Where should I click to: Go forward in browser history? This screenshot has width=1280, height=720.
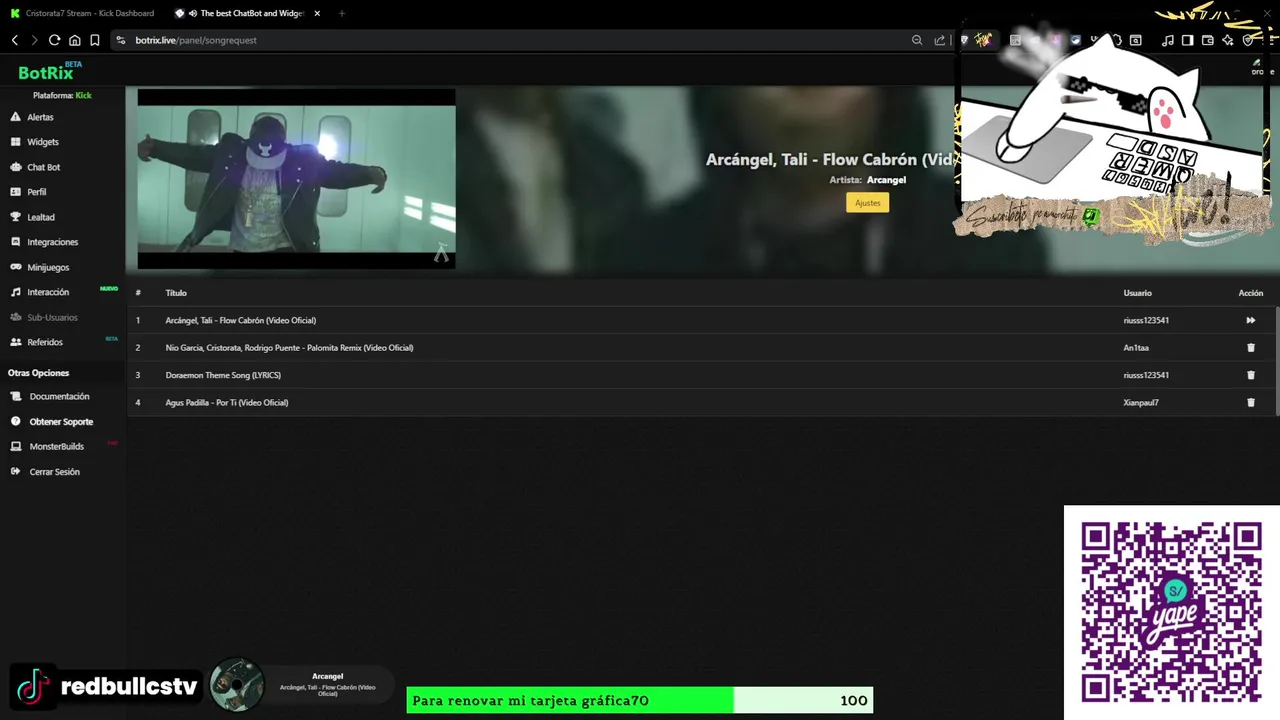34,40
